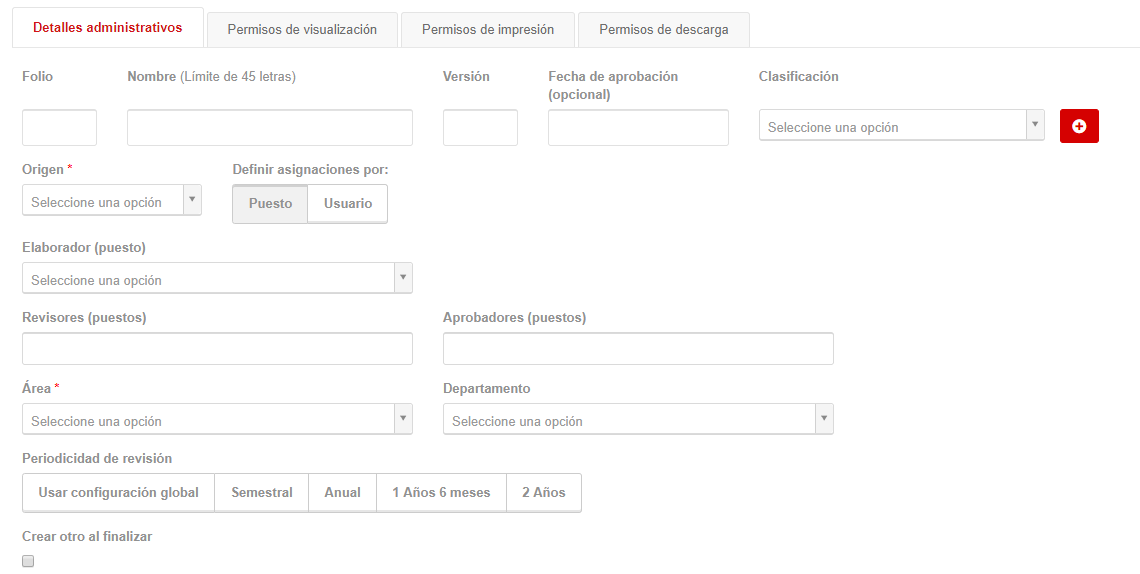Expand the Elaborador (puesto) dropdown
The image size is (1140, 574).
click(x=217, y=278)
